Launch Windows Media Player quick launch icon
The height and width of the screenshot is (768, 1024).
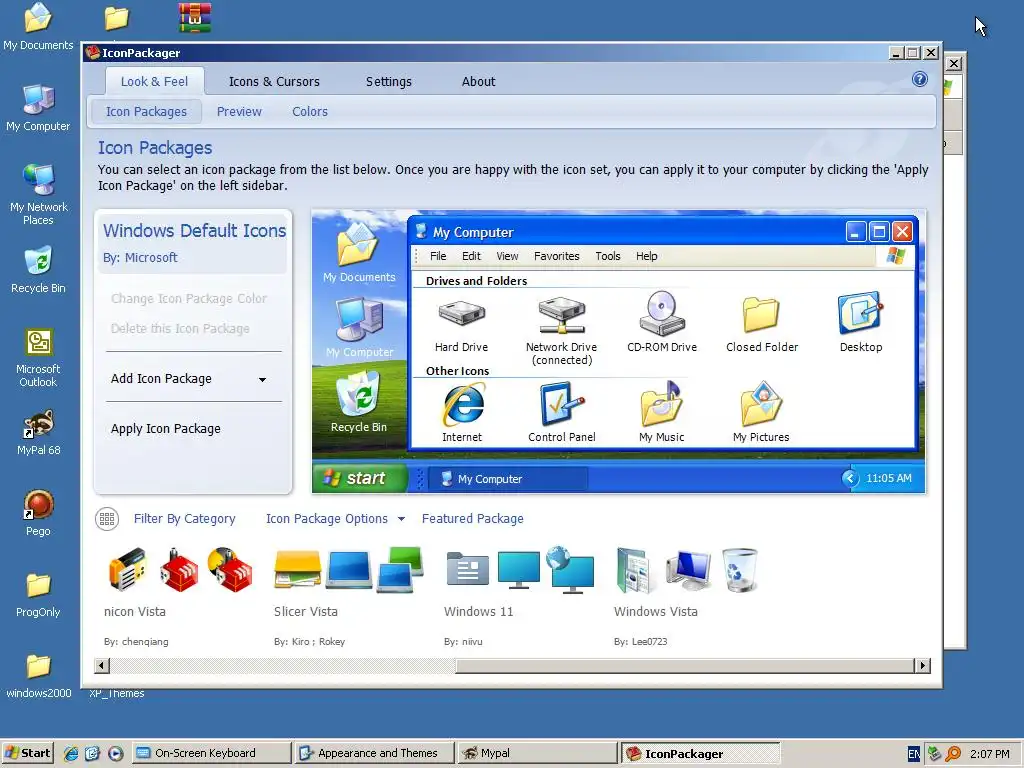point(115,753)
